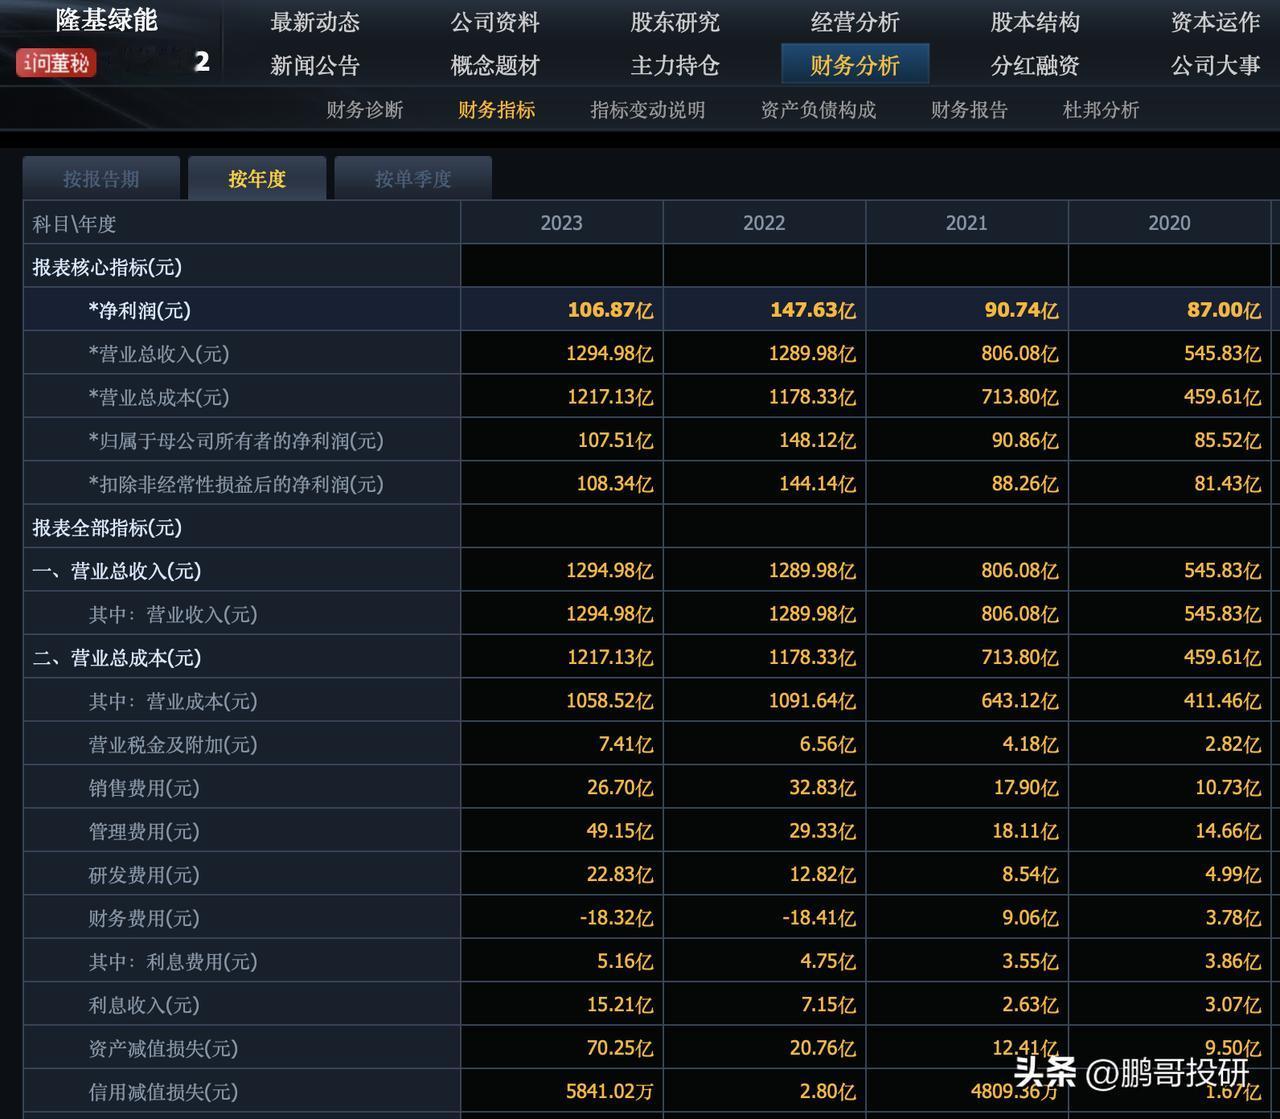Select 销售费用(元) row label
Image resolution: width=1280 pixels, height=1119 pixels.
pos(144,788)
